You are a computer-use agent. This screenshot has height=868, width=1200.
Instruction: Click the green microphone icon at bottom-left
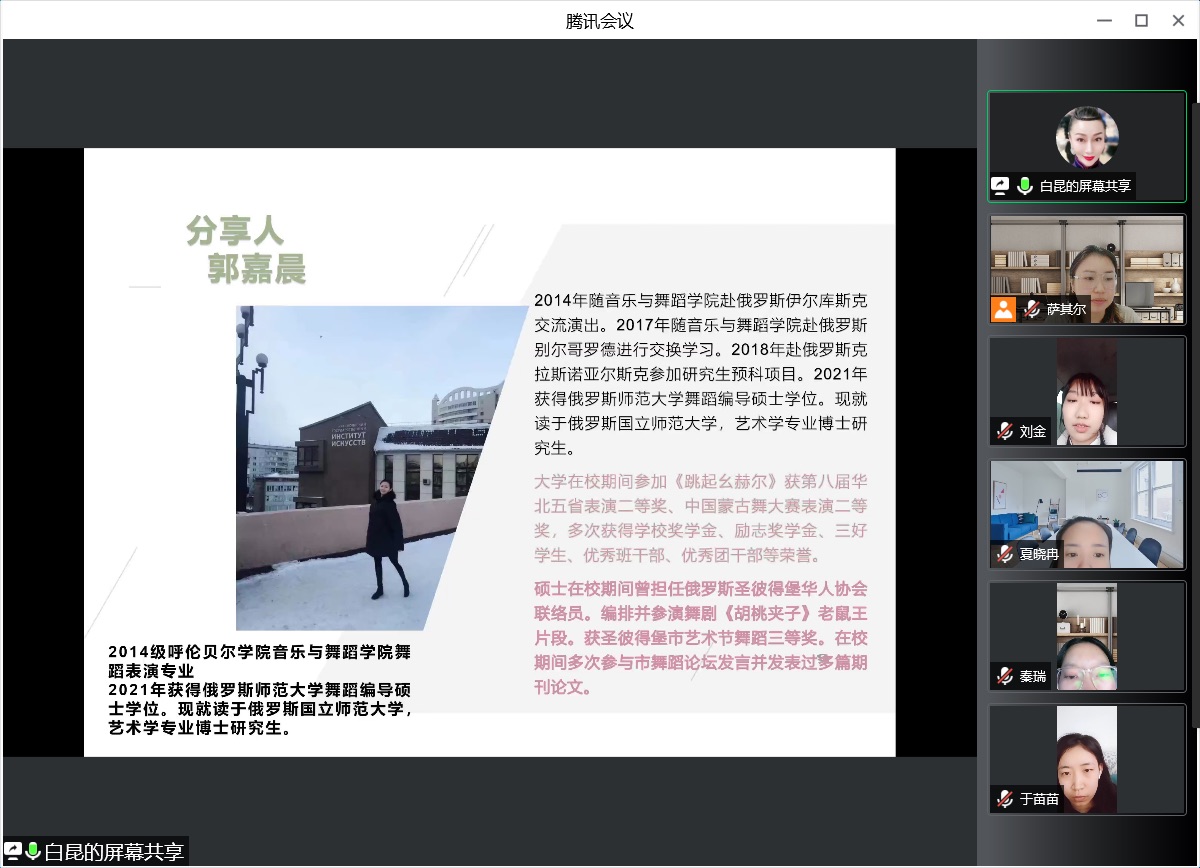pos(33,851)
